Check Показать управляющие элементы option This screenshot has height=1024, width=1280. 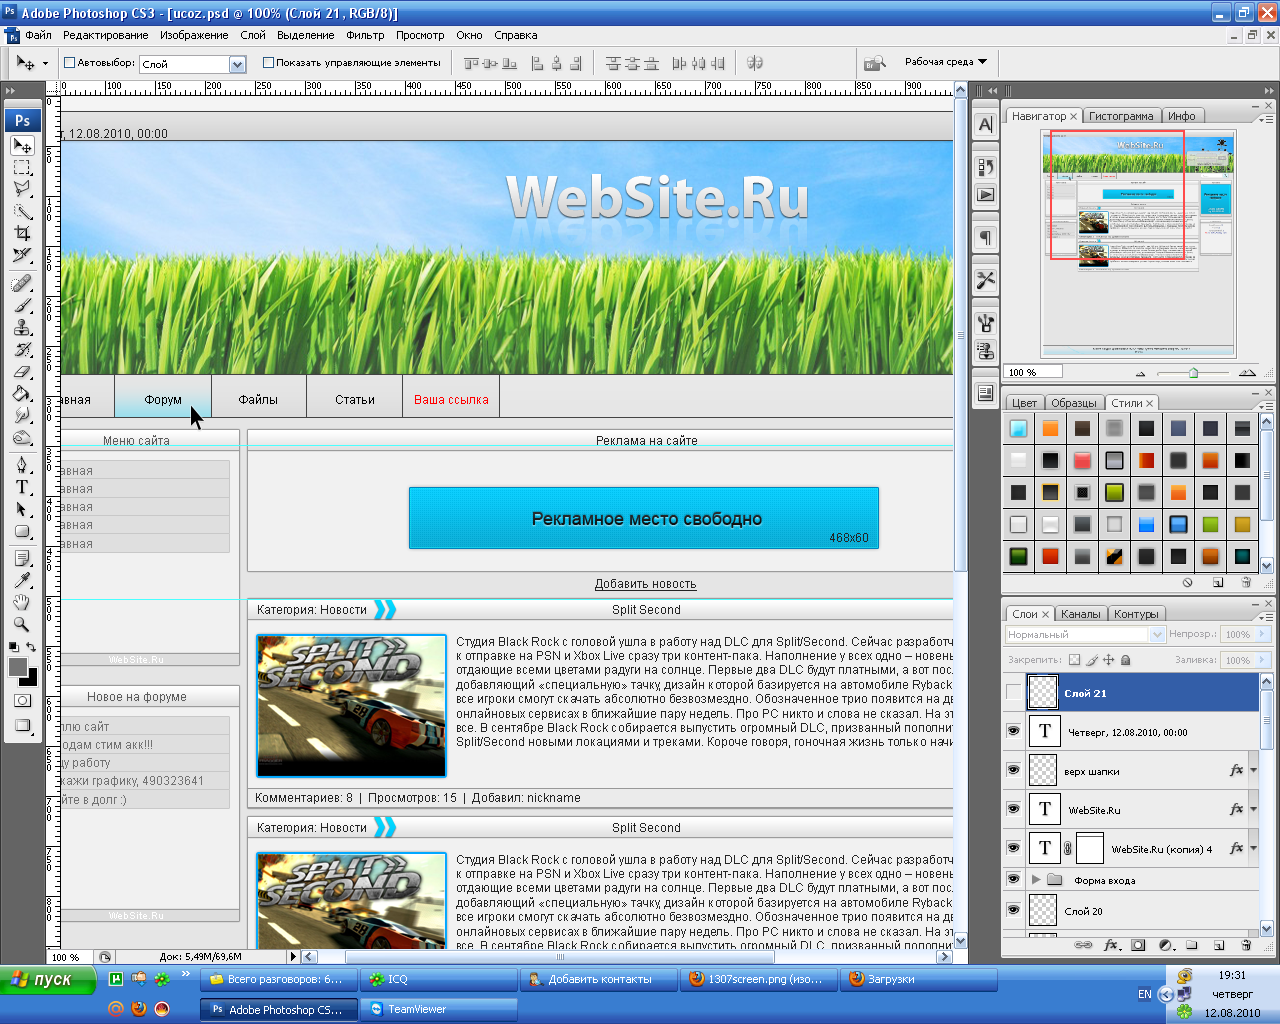coord(268,63)
